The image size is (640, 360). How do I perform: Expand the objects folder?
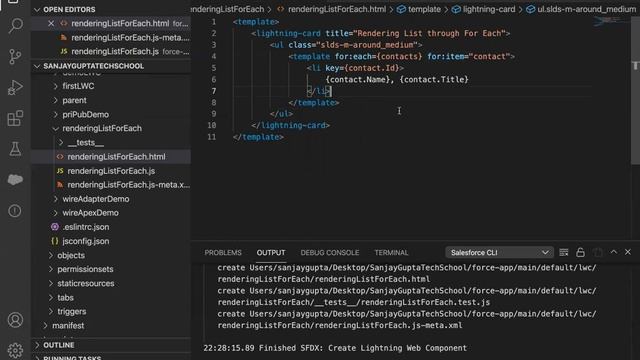click(51, 255)
